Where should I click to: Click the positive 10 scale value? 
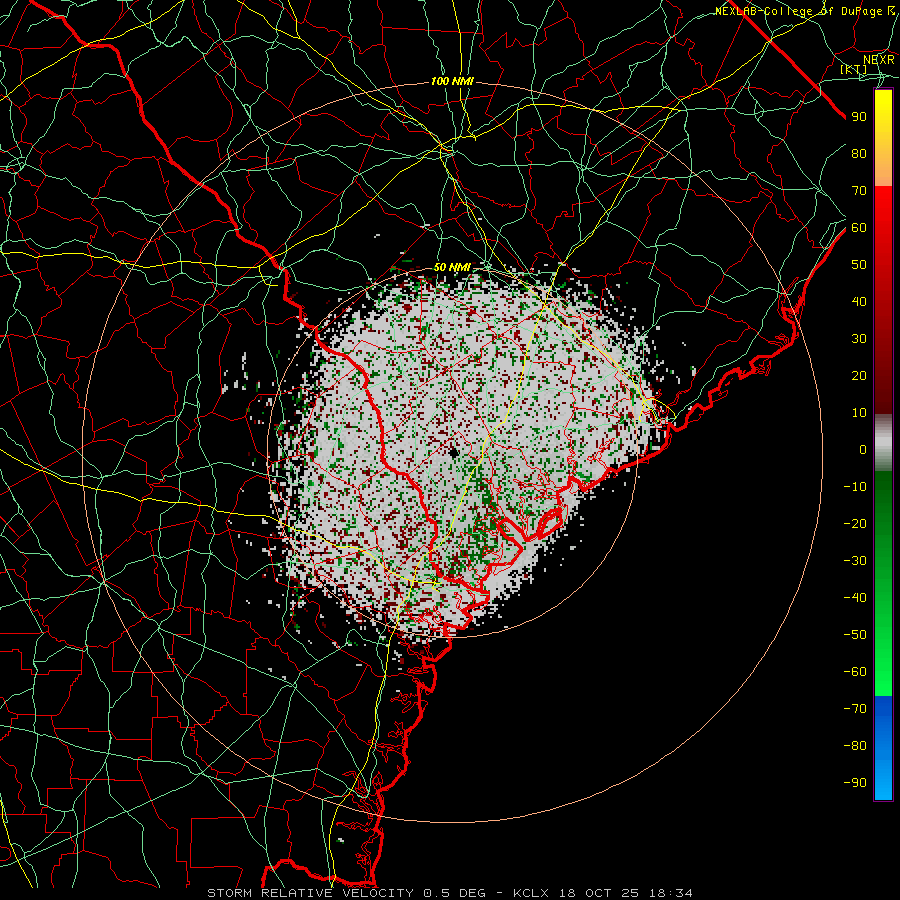click(x=859, y=413)
